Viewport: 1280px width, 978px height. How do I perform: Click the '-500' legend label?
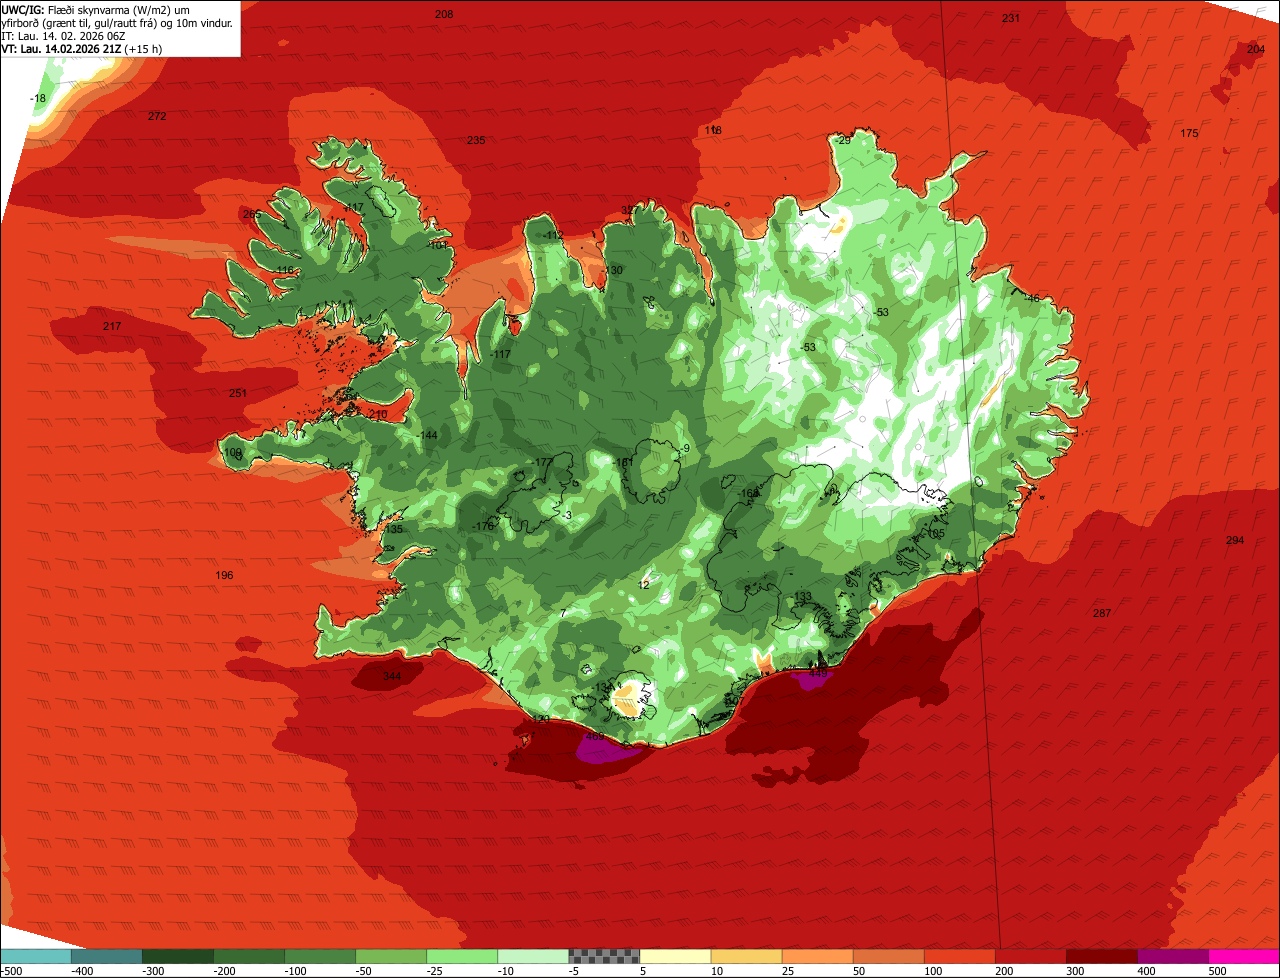[12, 971]
